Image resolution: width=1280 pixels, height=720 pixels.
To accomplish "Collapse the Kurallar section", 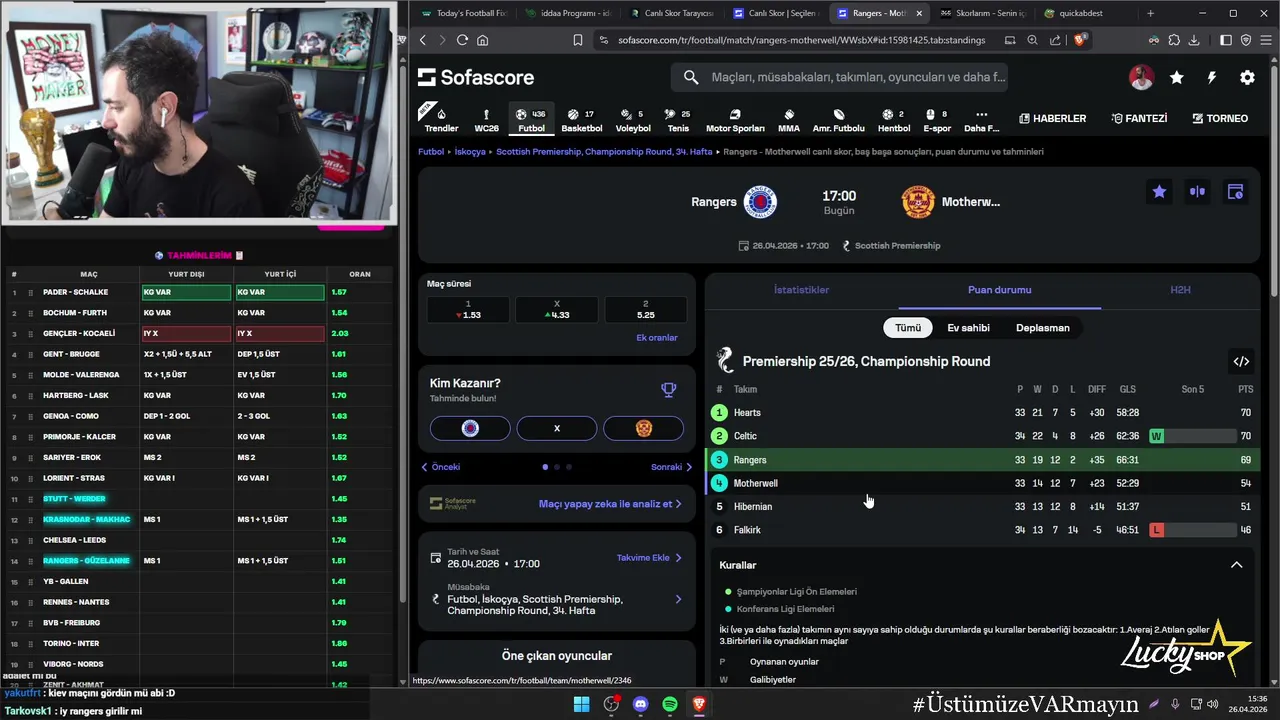I will point(1236,565).
